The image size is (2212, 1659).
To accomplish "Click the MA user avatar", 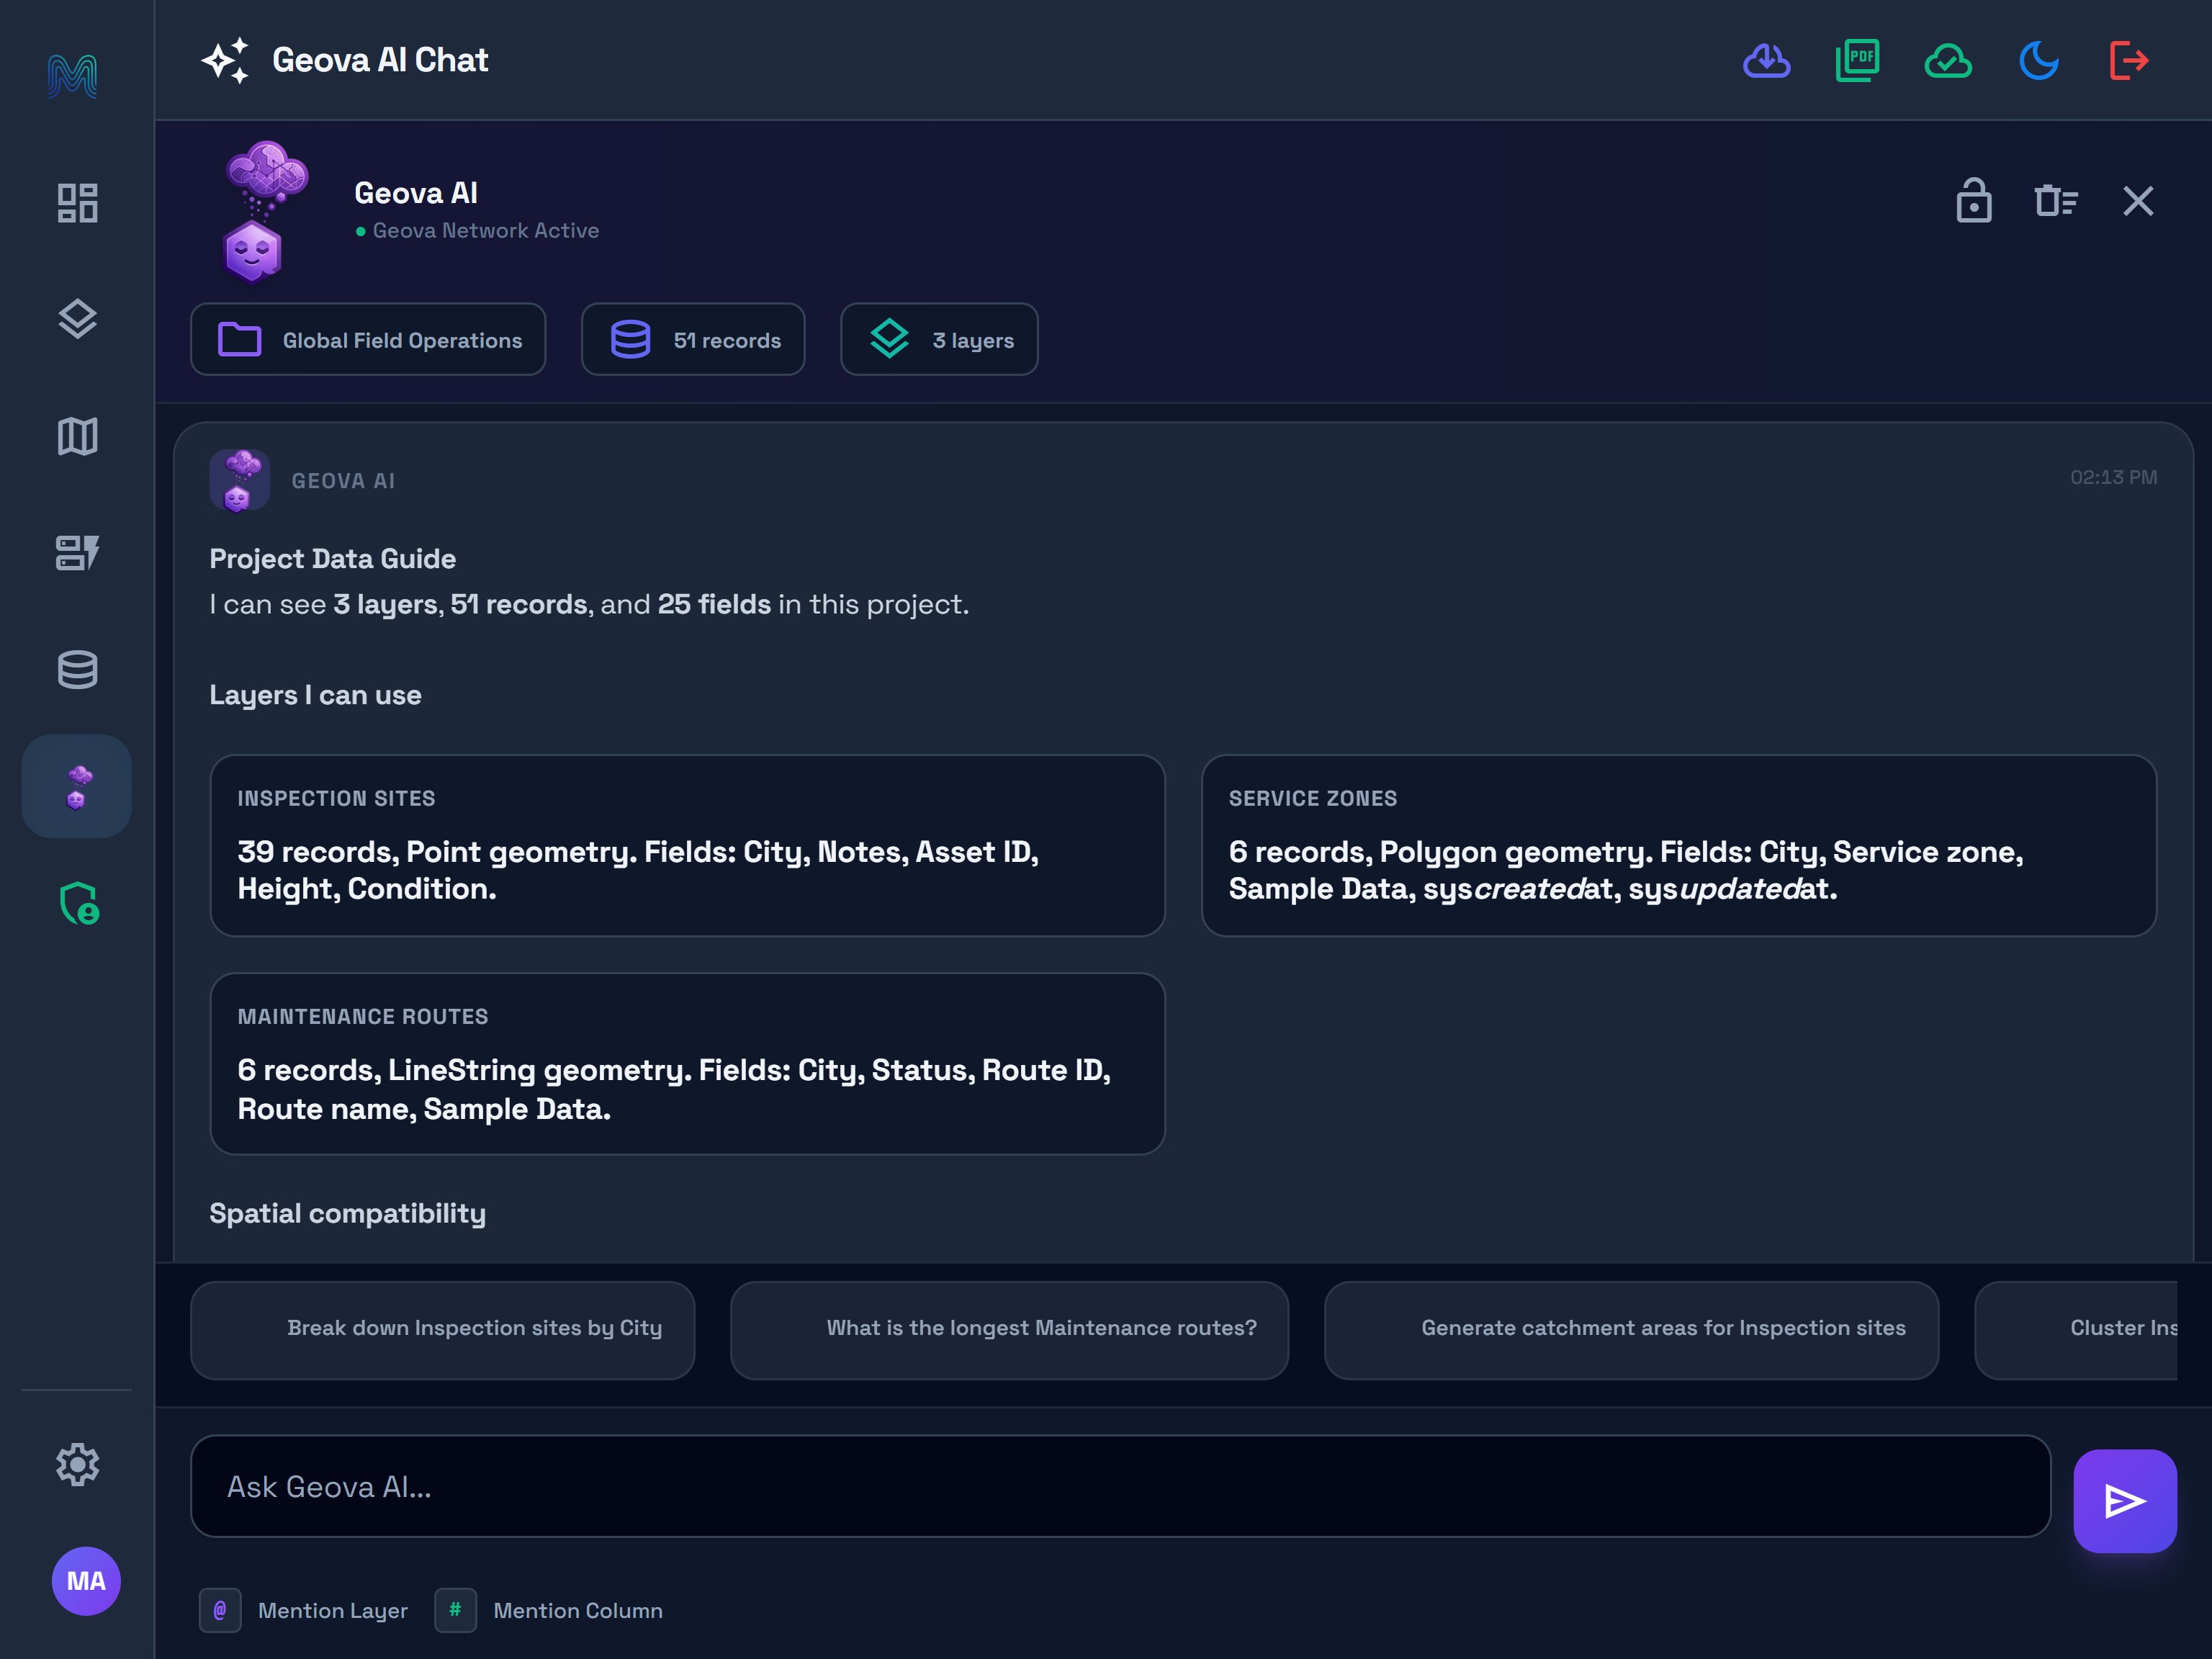I will [x=86, y=1581].
